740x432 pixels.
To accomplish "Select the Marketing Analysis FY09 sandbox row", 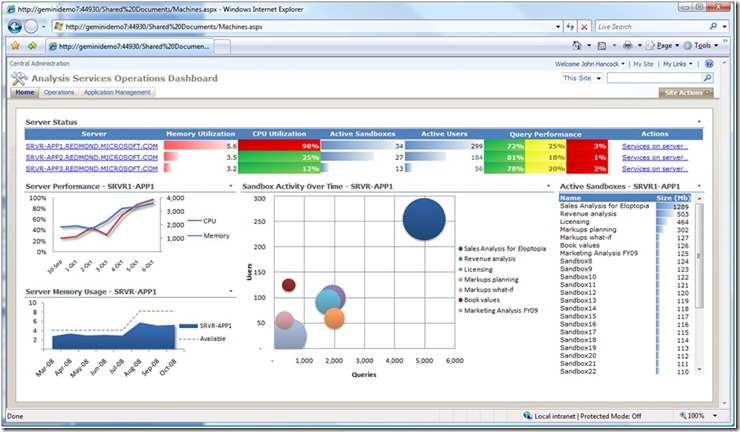I will 625,253.
